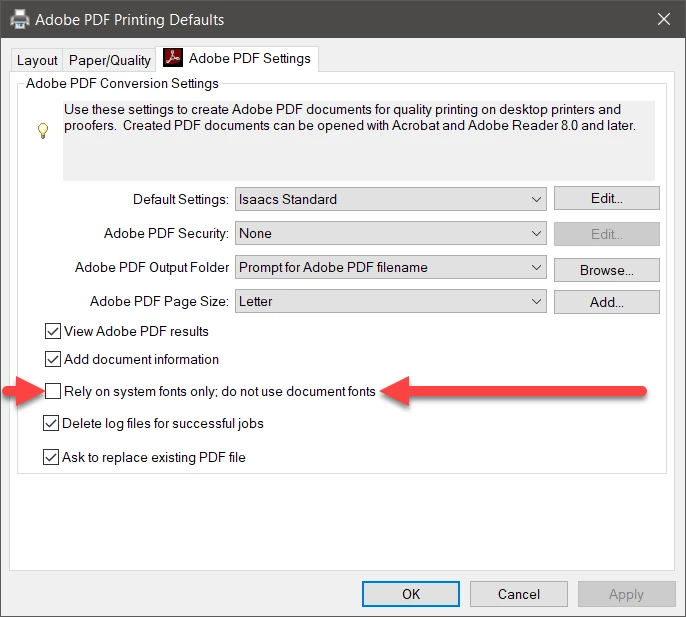Confirm with the OK button
Image resolution: width=686 pixels, height=617 pixels.
click(x=411, y=594)
